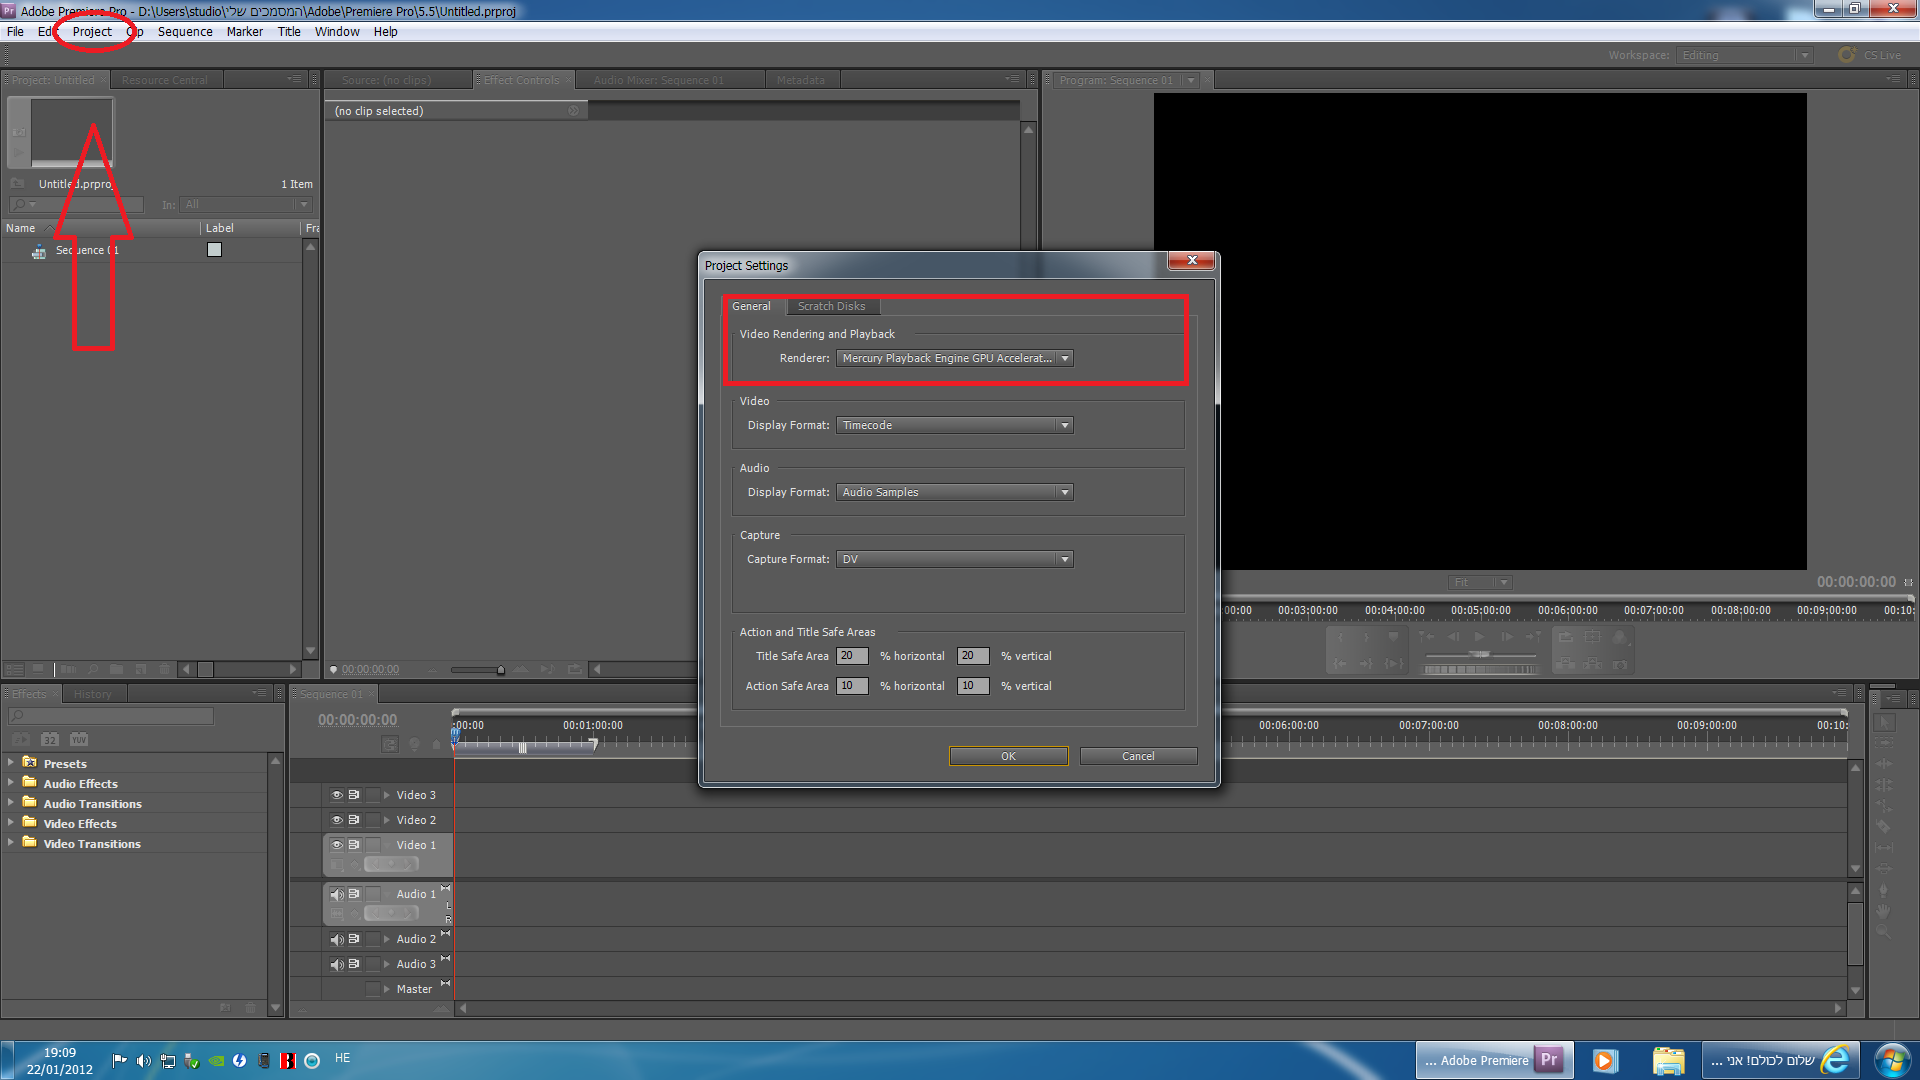Switch to the Scratch Disks tab
Viewport: 1920px width, 1080px height.
831,306
